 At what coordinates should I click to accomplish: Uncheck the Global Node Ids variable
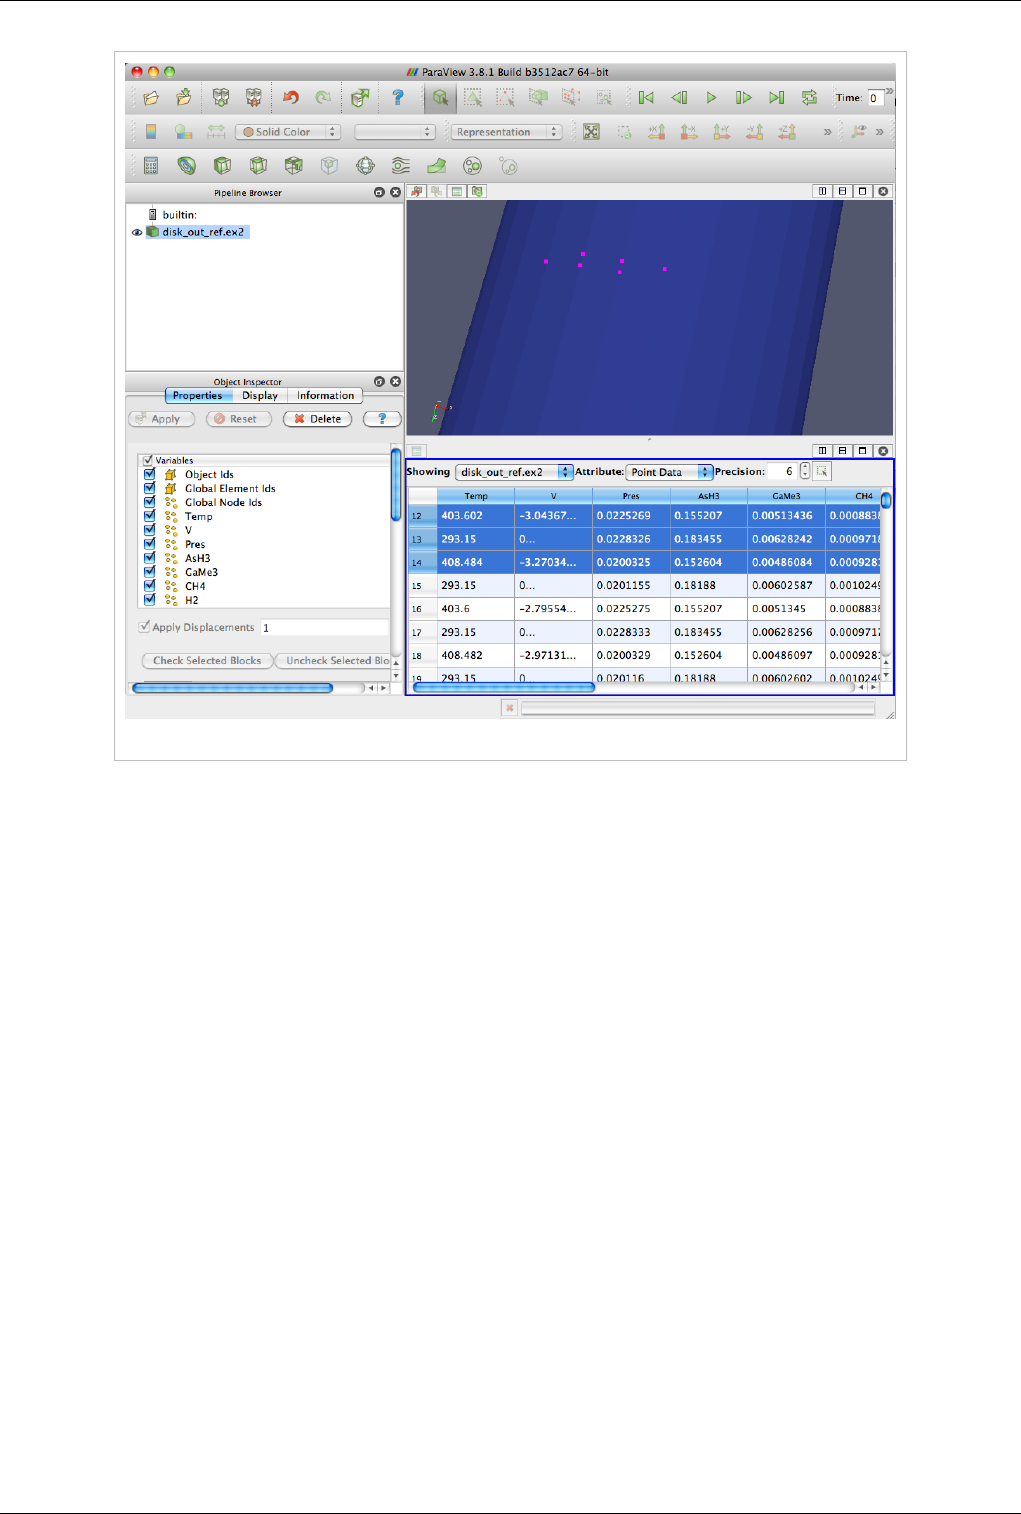coord(149,502)
